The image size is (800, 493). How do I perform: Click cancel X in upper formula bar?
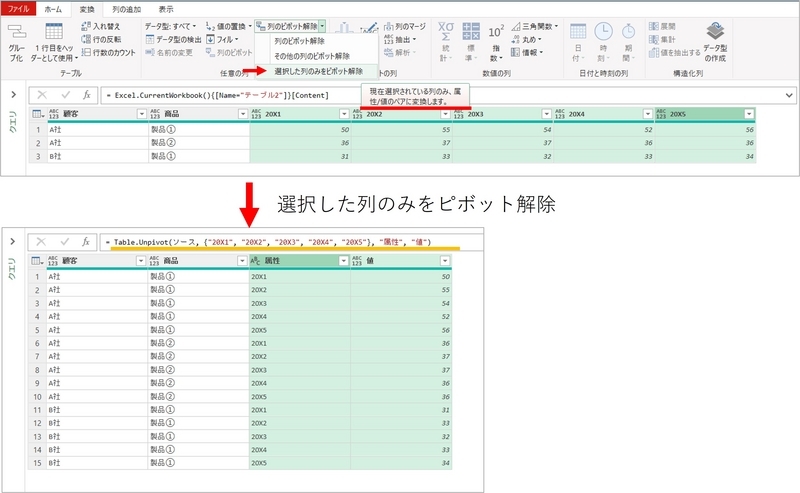42,95
